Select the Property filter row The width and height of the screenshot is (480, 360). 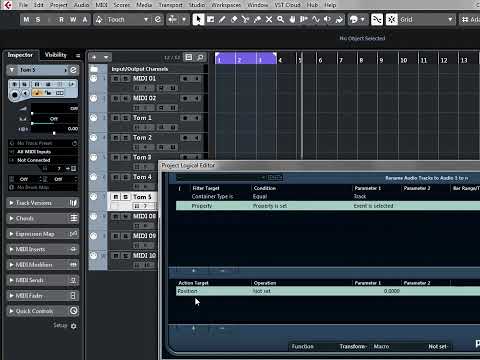(328, 206)
